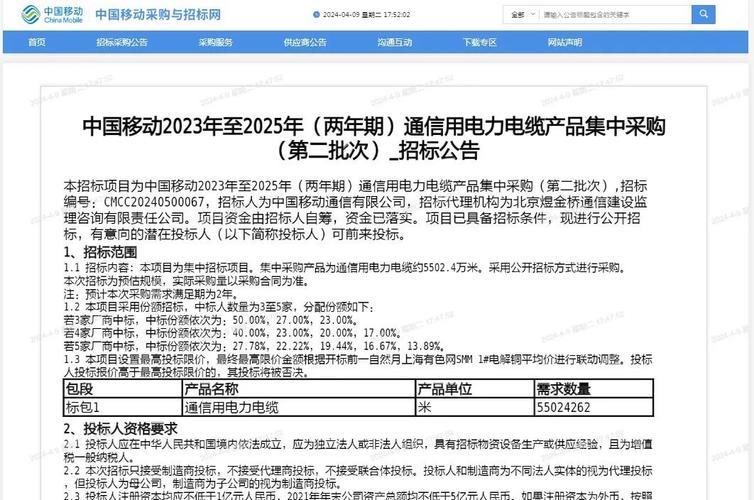754x500 pixels.
Task: Click the blue search magnifier button
Action: click(x=703, y=14)
